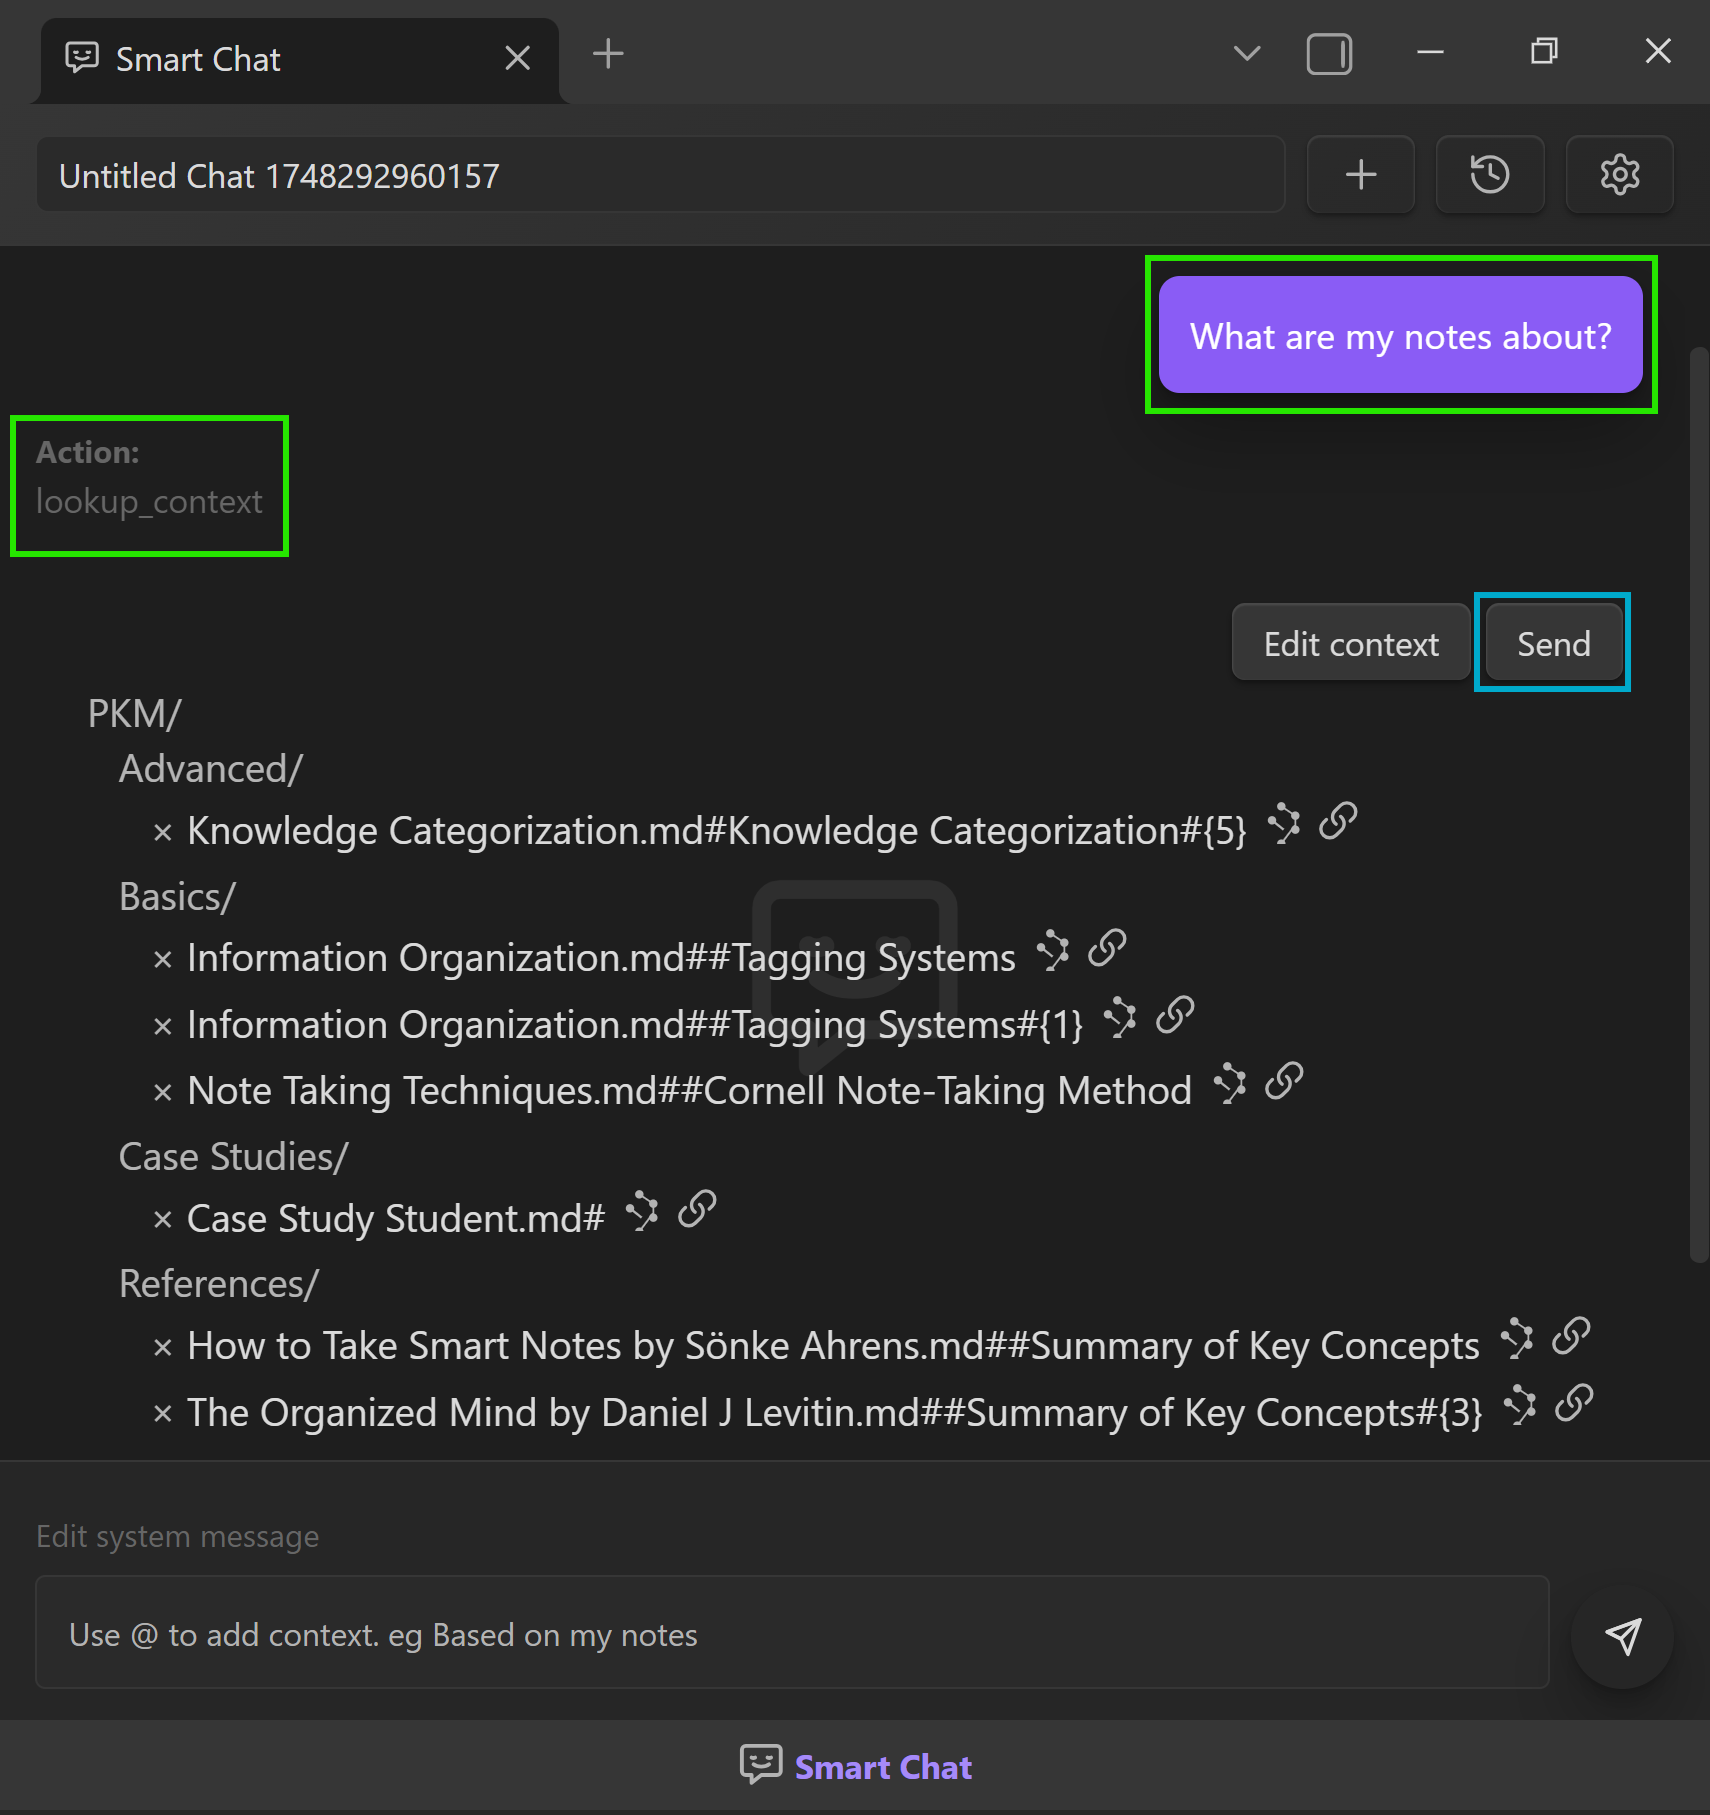This screenshot has width=1710, height=1815.
Task: Collapse the Advanced/ folder
Action: tap(210, 769)
